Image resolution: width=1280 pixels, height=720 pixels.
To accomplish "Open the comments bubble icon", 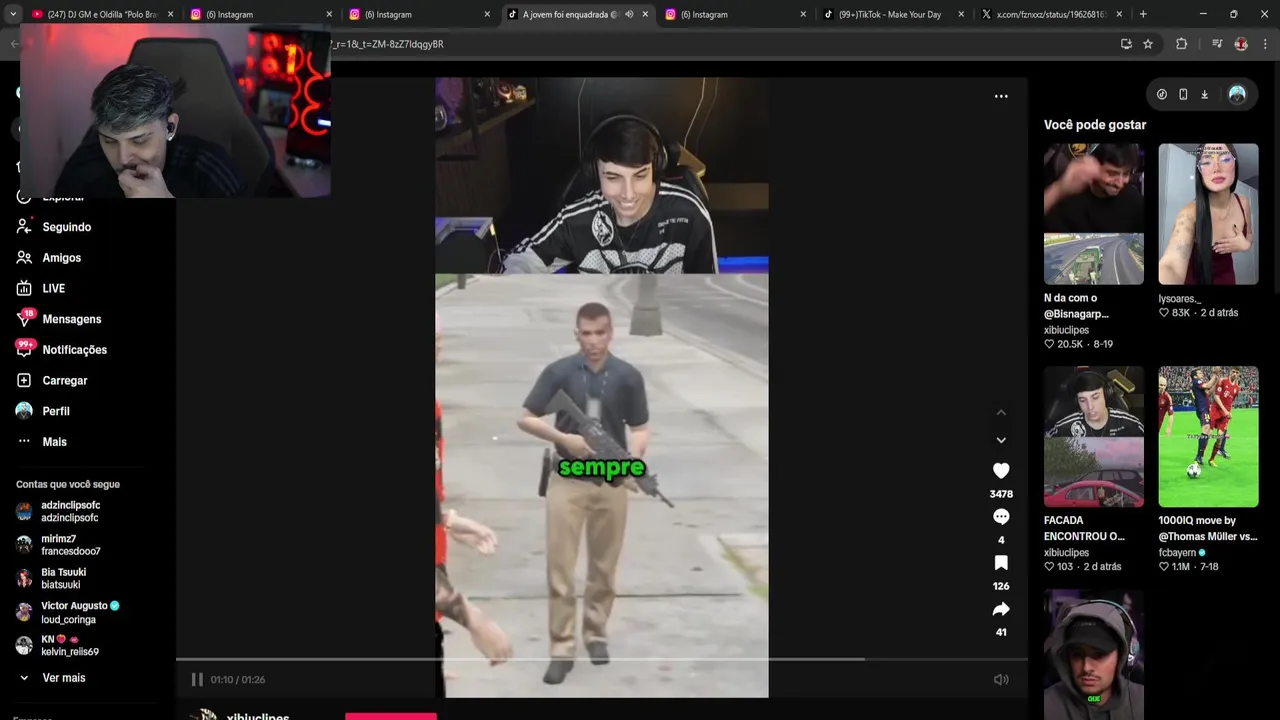I will pyautogui.click(x=1001, y=517).
